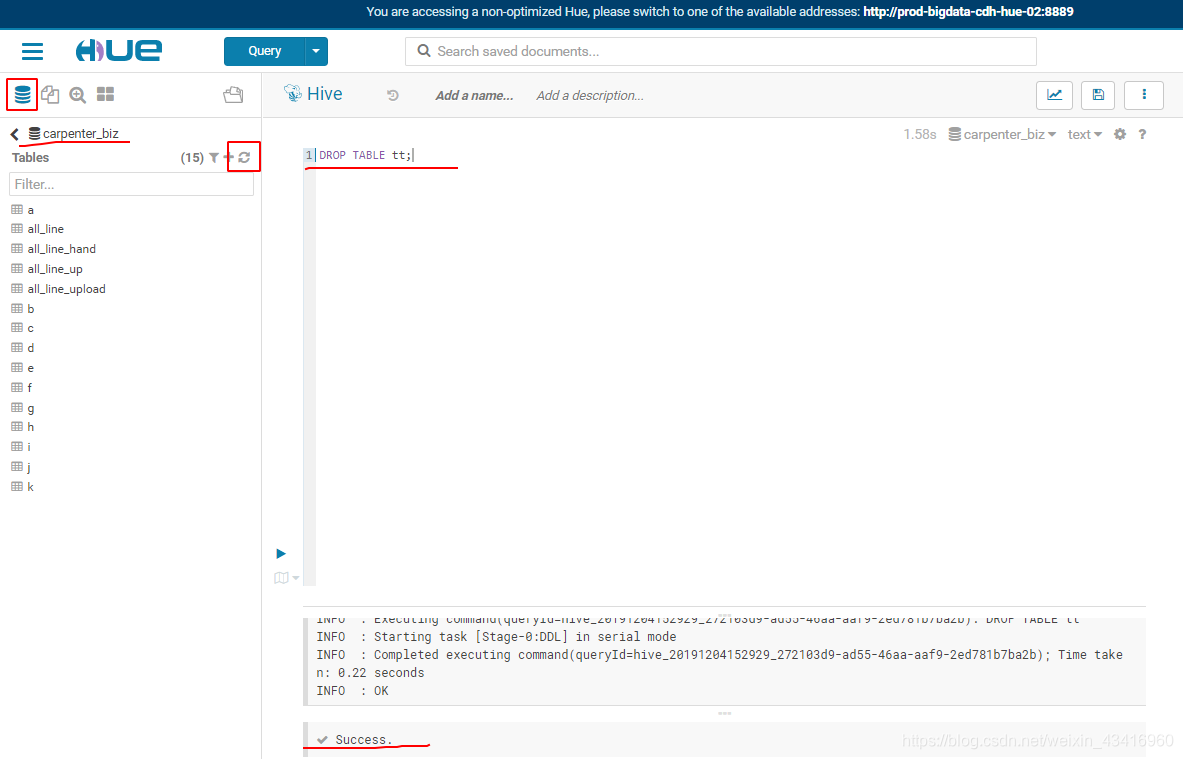The width and height of the screenshot is (1183, 759).
Task: Click the 1.58s execution time text
Action: 920,134
